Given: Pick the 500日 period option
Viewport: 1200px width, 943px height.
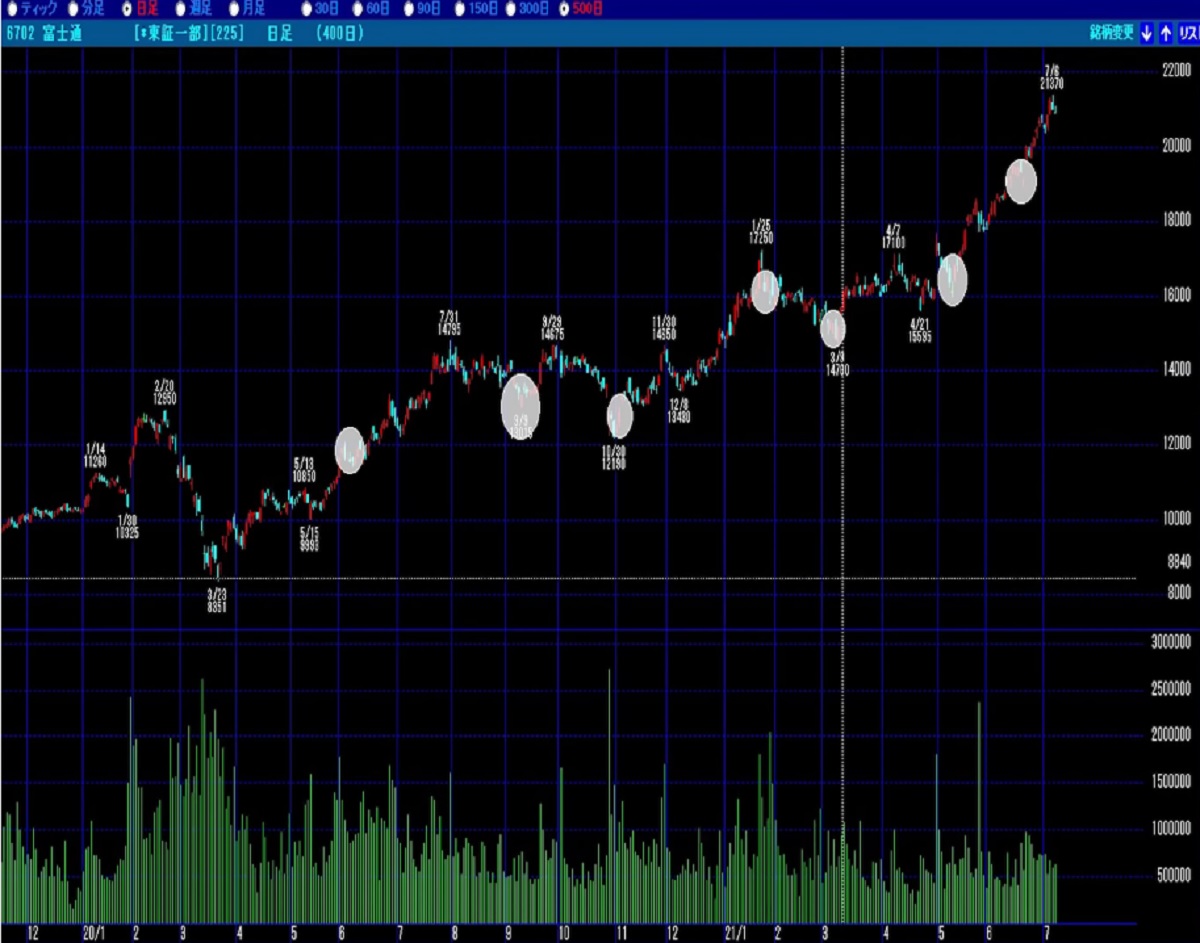Looking at the screenshot, I should [566, 8].
